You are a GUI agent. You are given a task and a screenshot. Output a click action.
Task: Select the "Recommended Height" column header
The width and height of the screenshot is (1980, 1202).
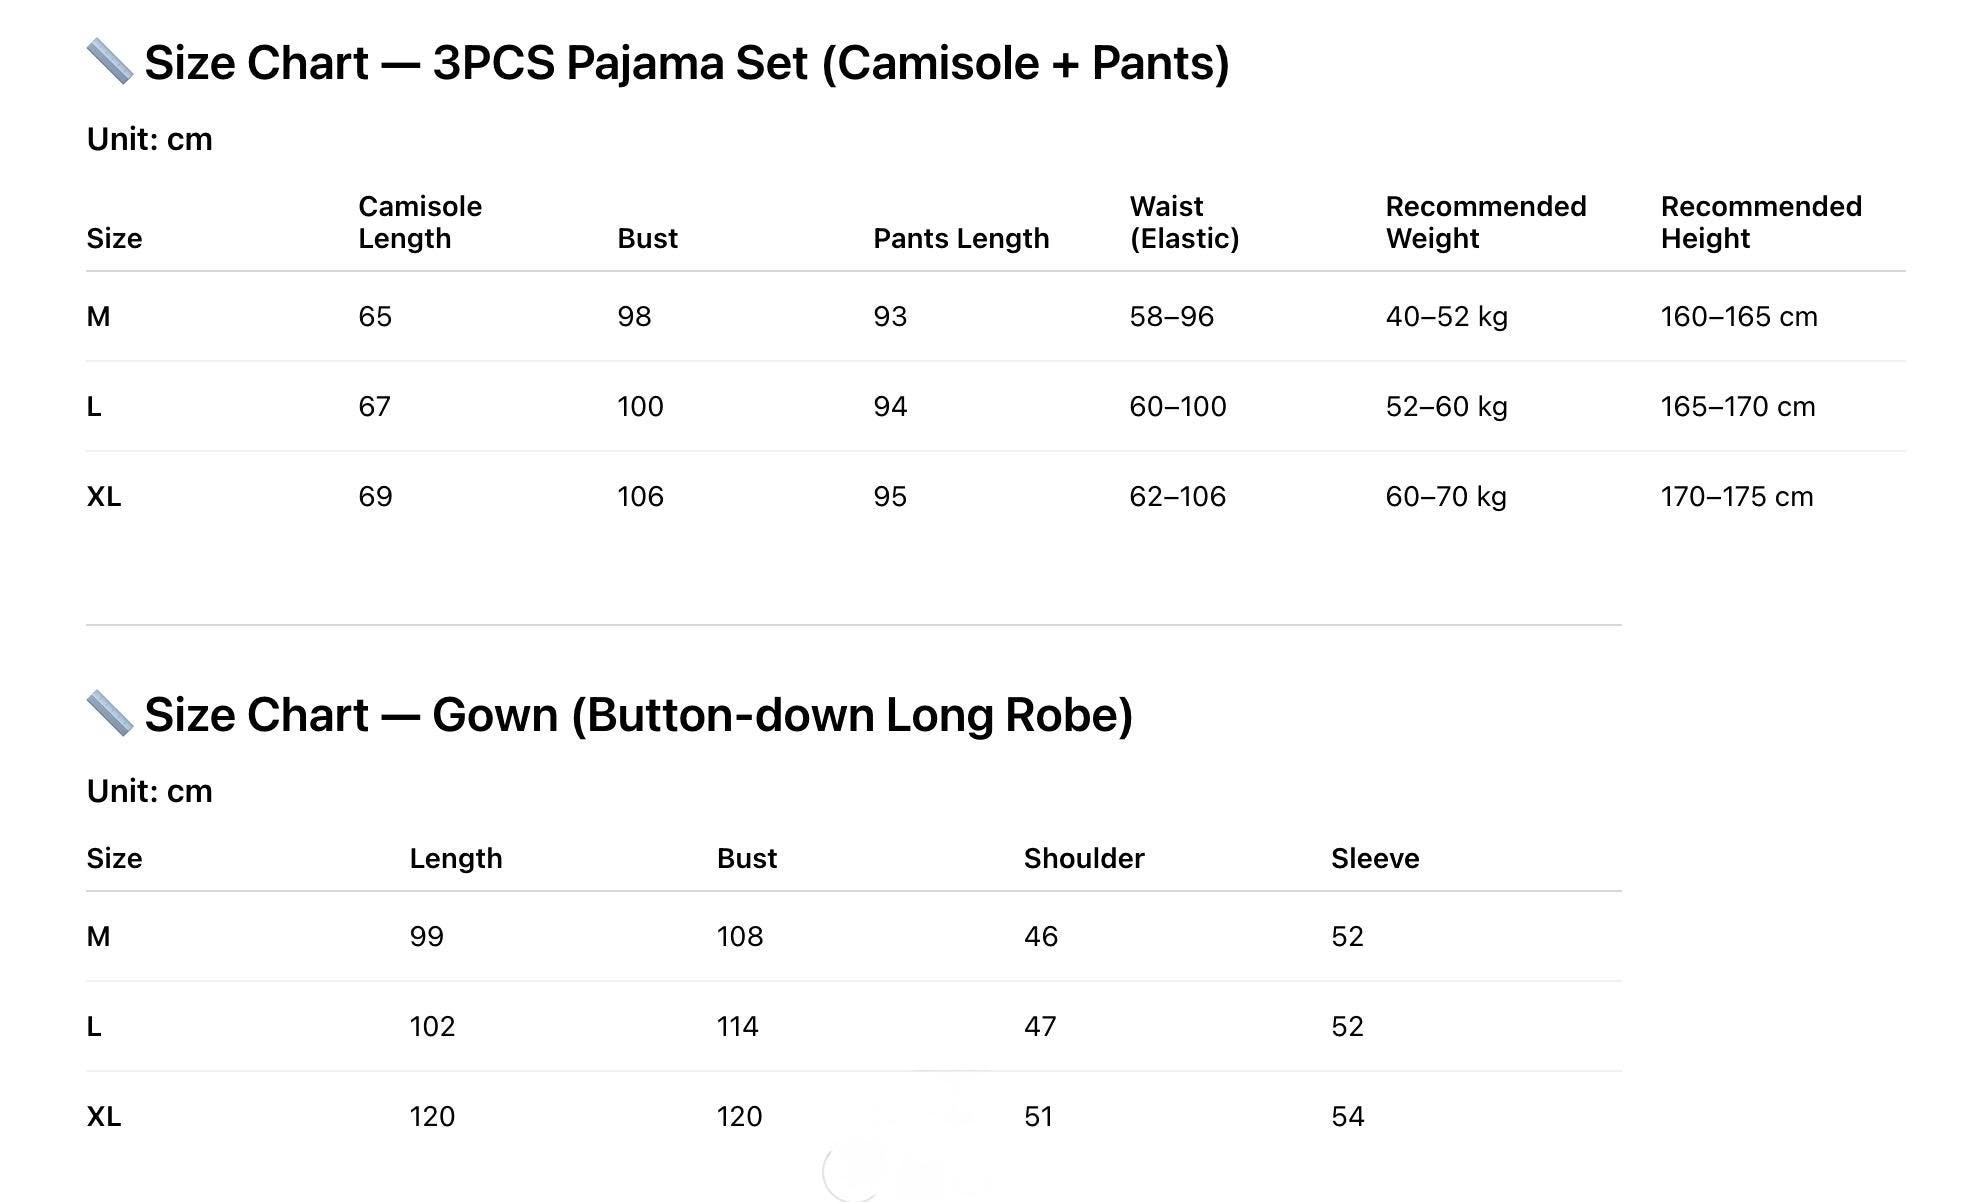1760,222
